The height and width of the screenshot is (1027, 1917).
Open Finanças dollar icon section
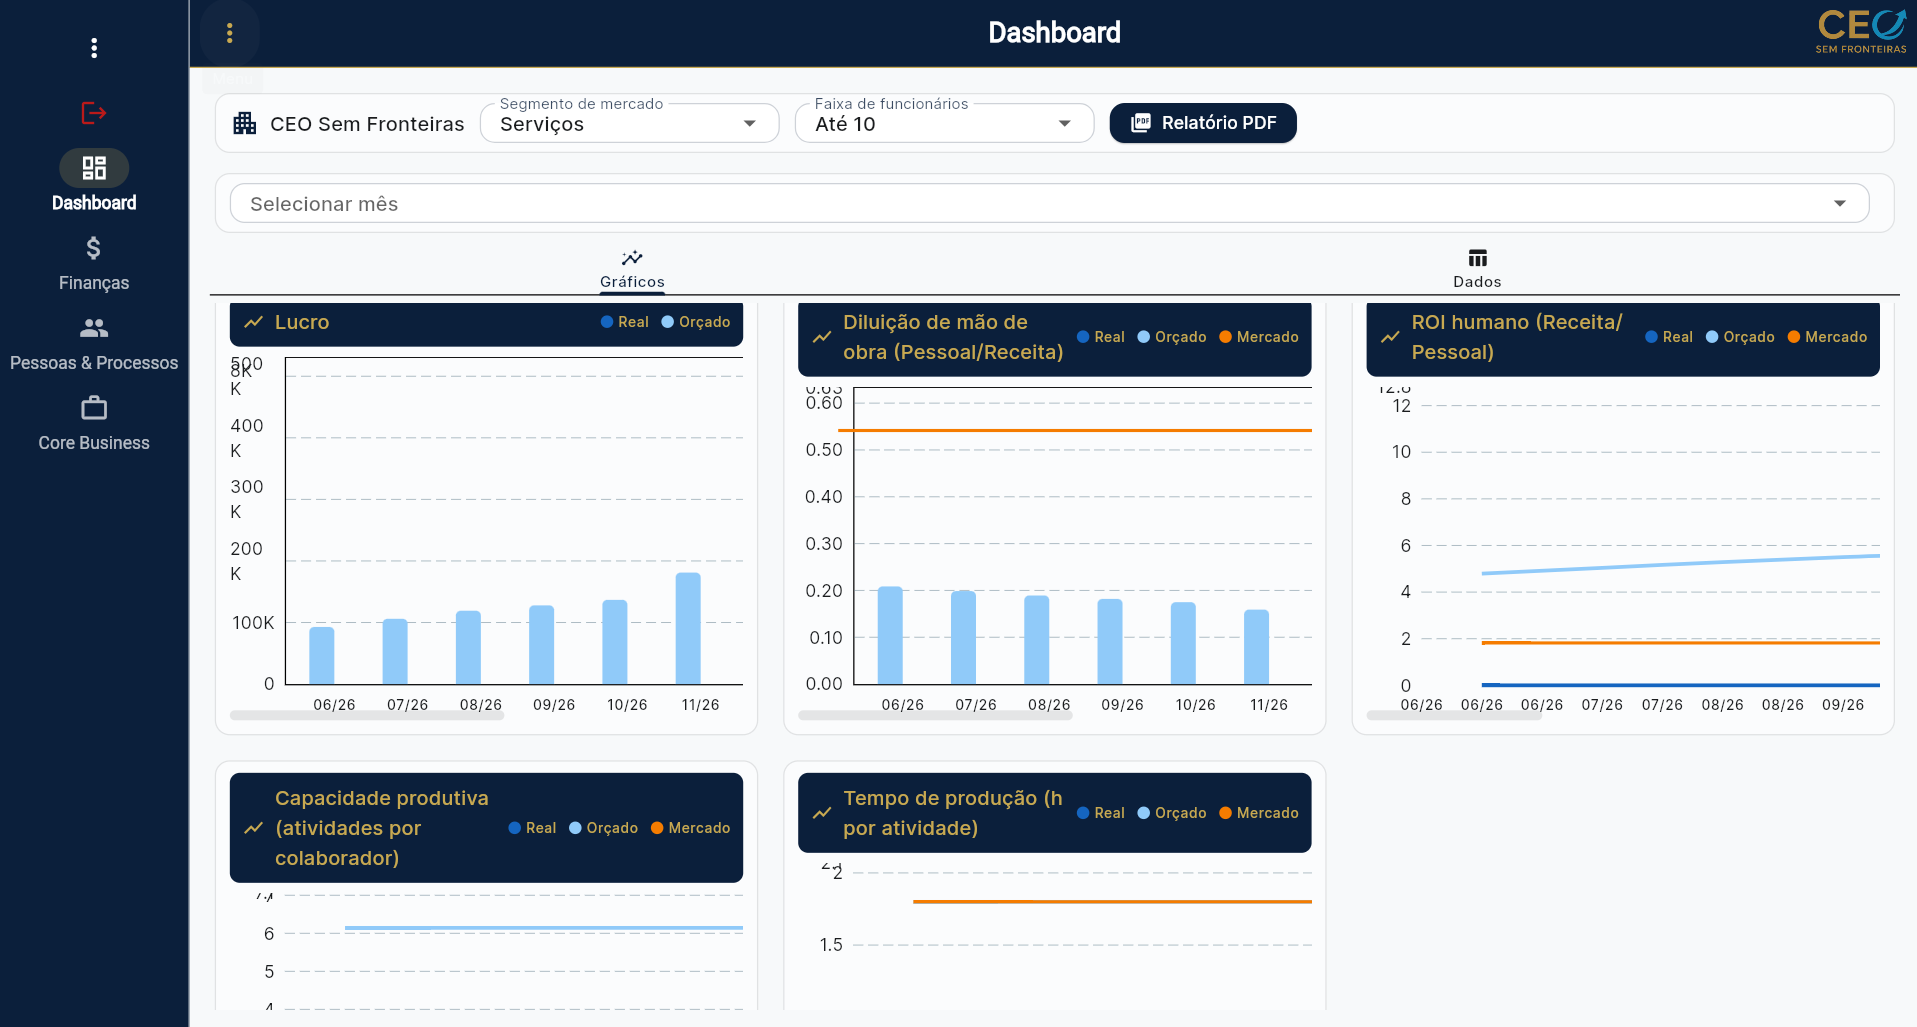pos(94,248)
